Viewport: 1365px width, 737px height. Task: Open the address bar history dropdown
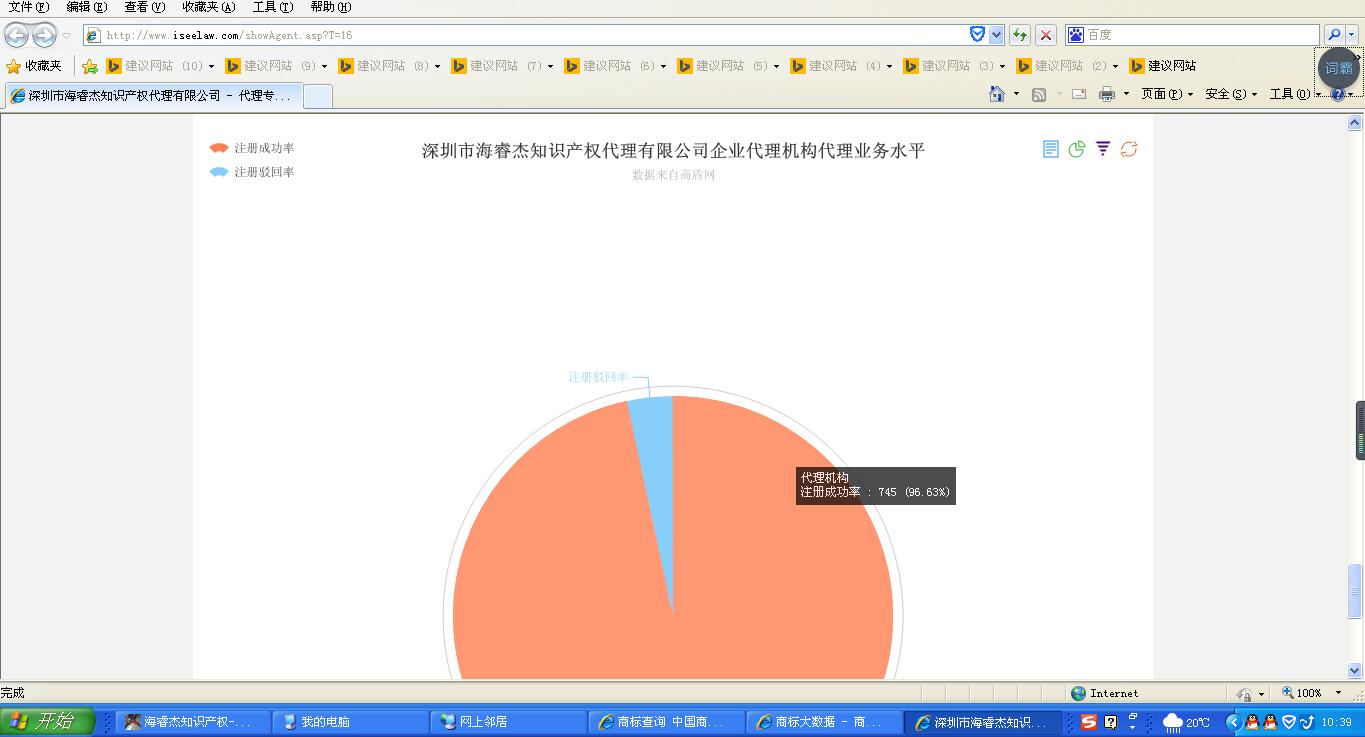997,35
